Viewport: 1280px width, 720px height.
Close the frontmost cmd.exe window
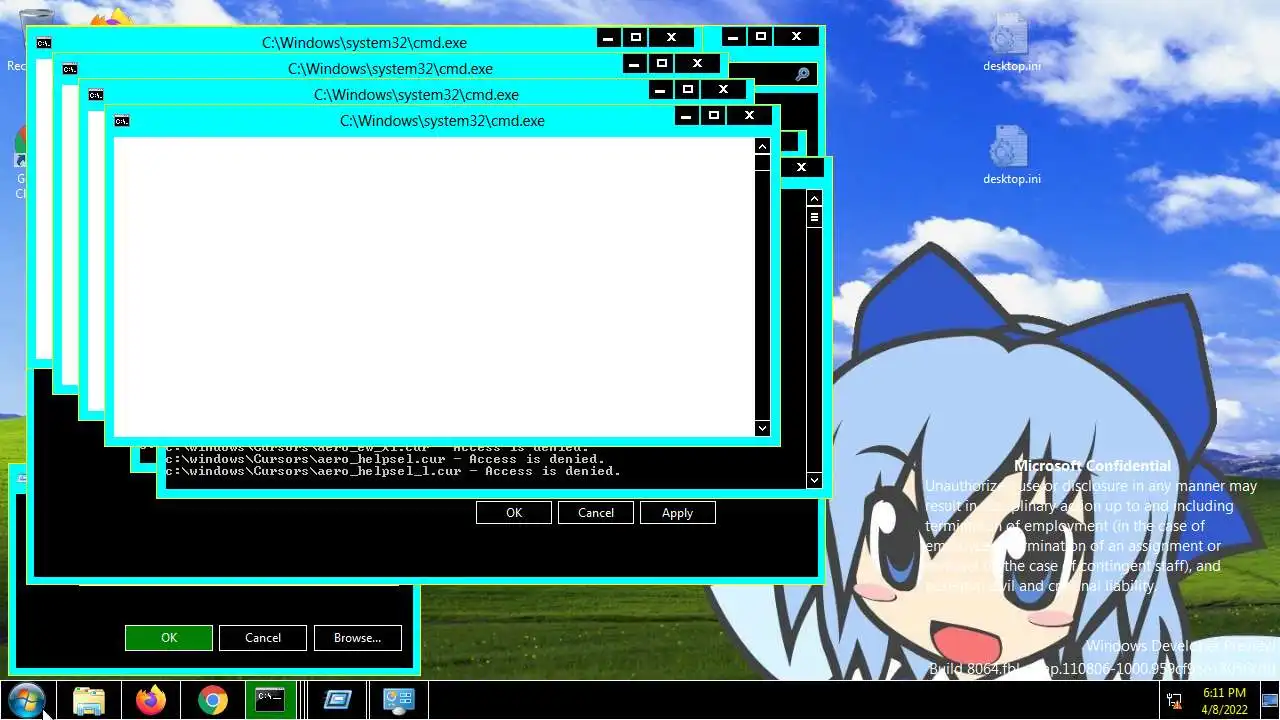point(749,116)
